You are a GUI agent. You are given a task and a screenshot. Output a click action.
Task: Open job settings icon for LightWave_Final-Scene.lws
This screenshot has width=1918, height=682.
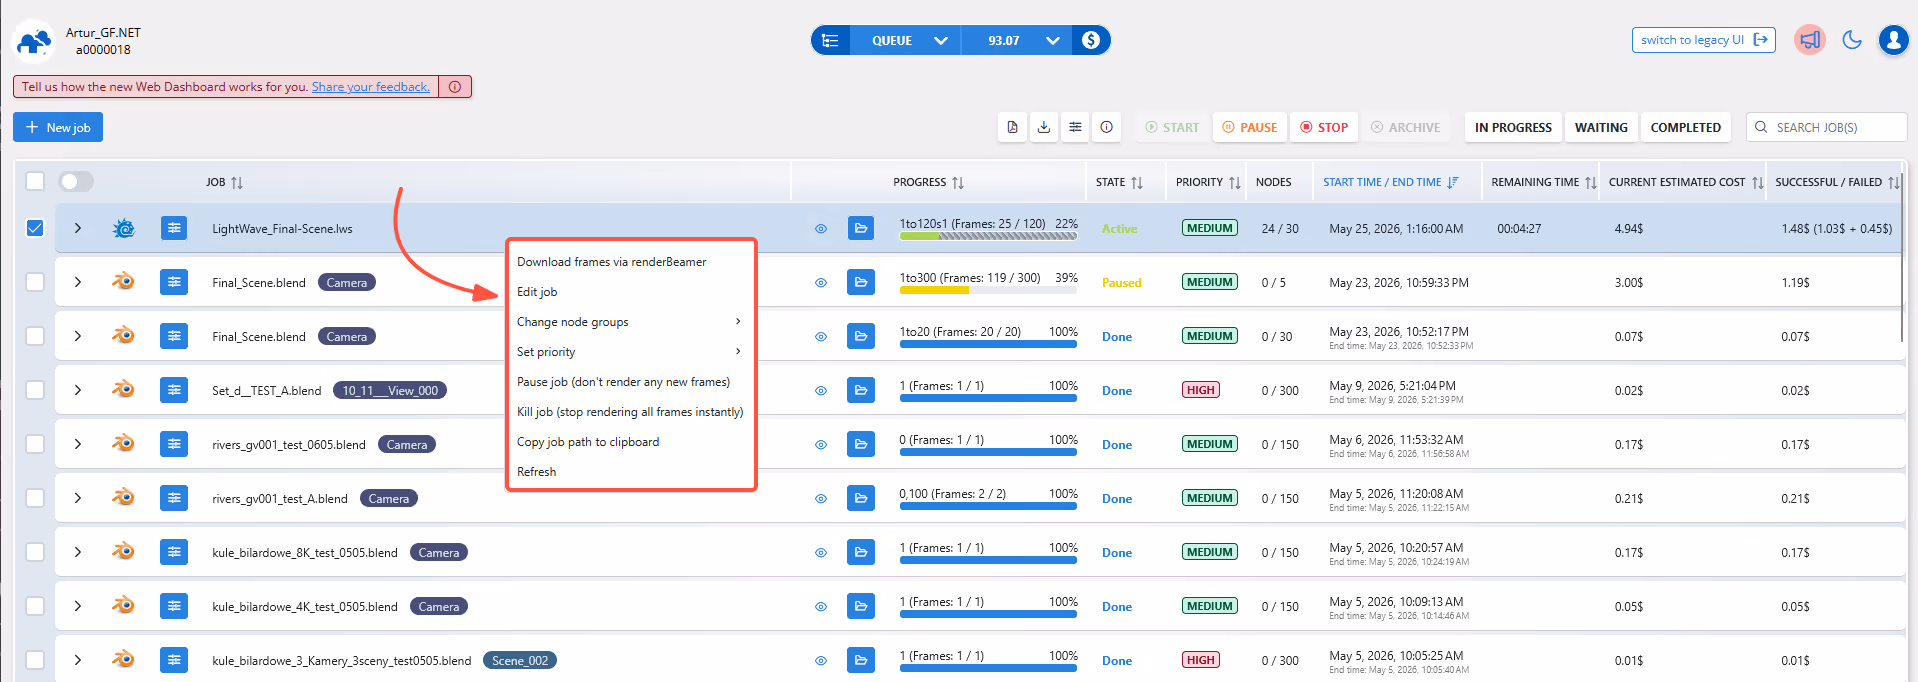(174, 228)
